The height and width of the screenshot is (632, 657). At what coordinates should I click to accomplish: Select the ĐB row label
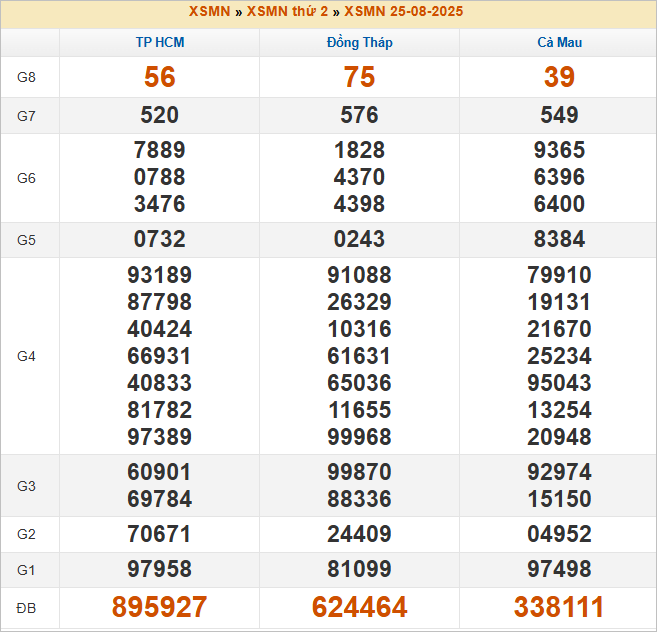coord(26,608)
